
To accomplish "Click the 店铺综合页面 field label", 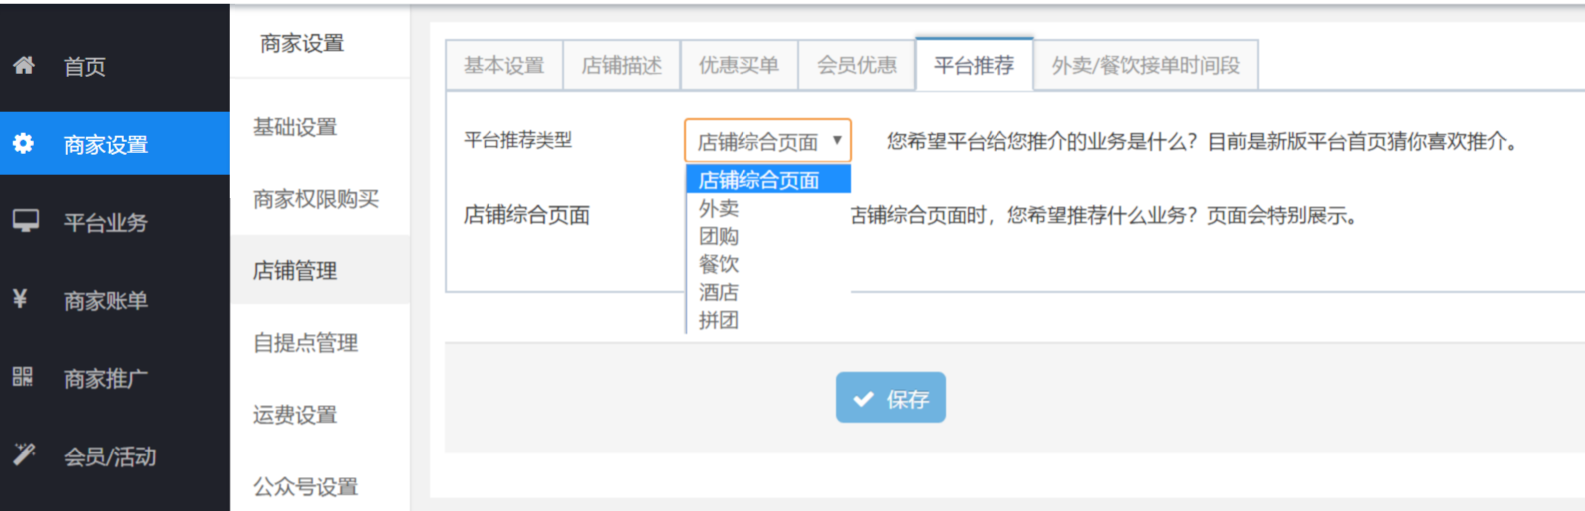I will [x=527, y=215].
